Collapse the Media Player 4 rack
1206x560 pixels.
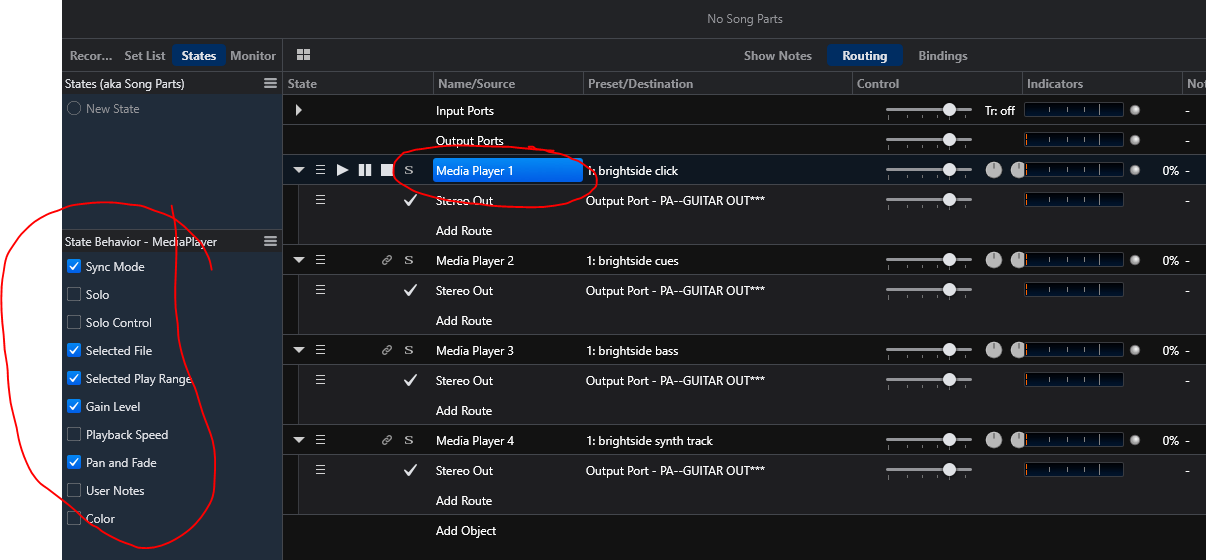(x=299, y=441)
